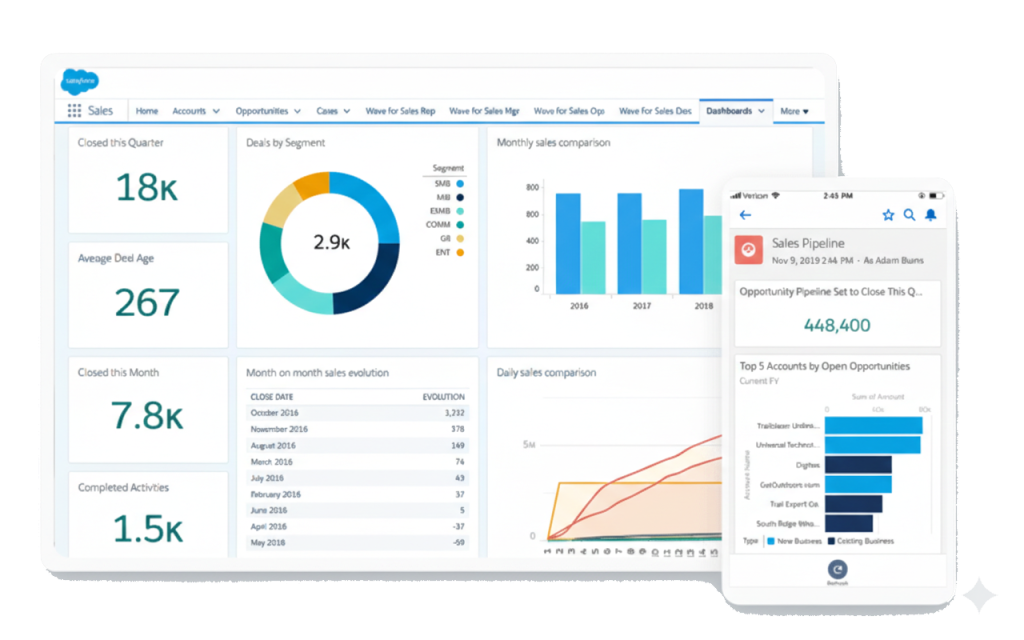Viewport: 1024px width, 640px height.
Task: Click the Home navigation link
Action: 147,111
